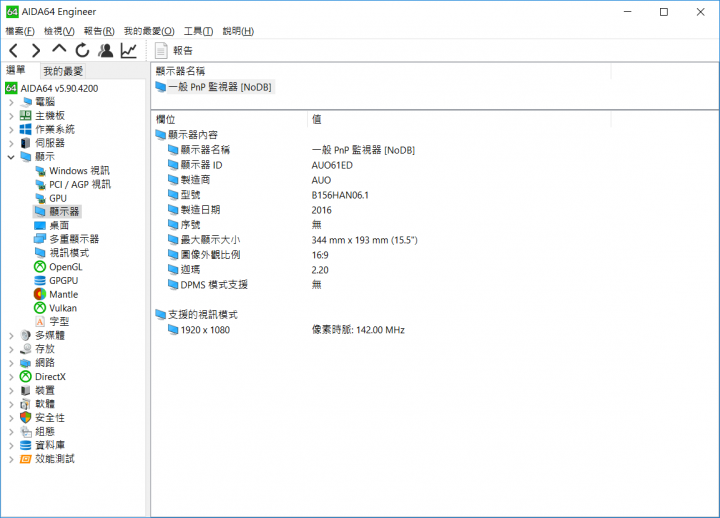Open the 報告(R) menu

[99, 31]
